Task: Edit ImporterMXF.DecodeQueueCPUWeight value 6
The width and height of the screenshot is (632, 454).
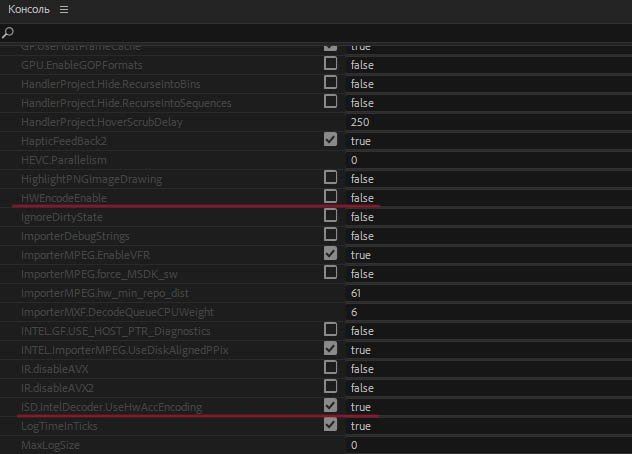Action: [489, 312]
